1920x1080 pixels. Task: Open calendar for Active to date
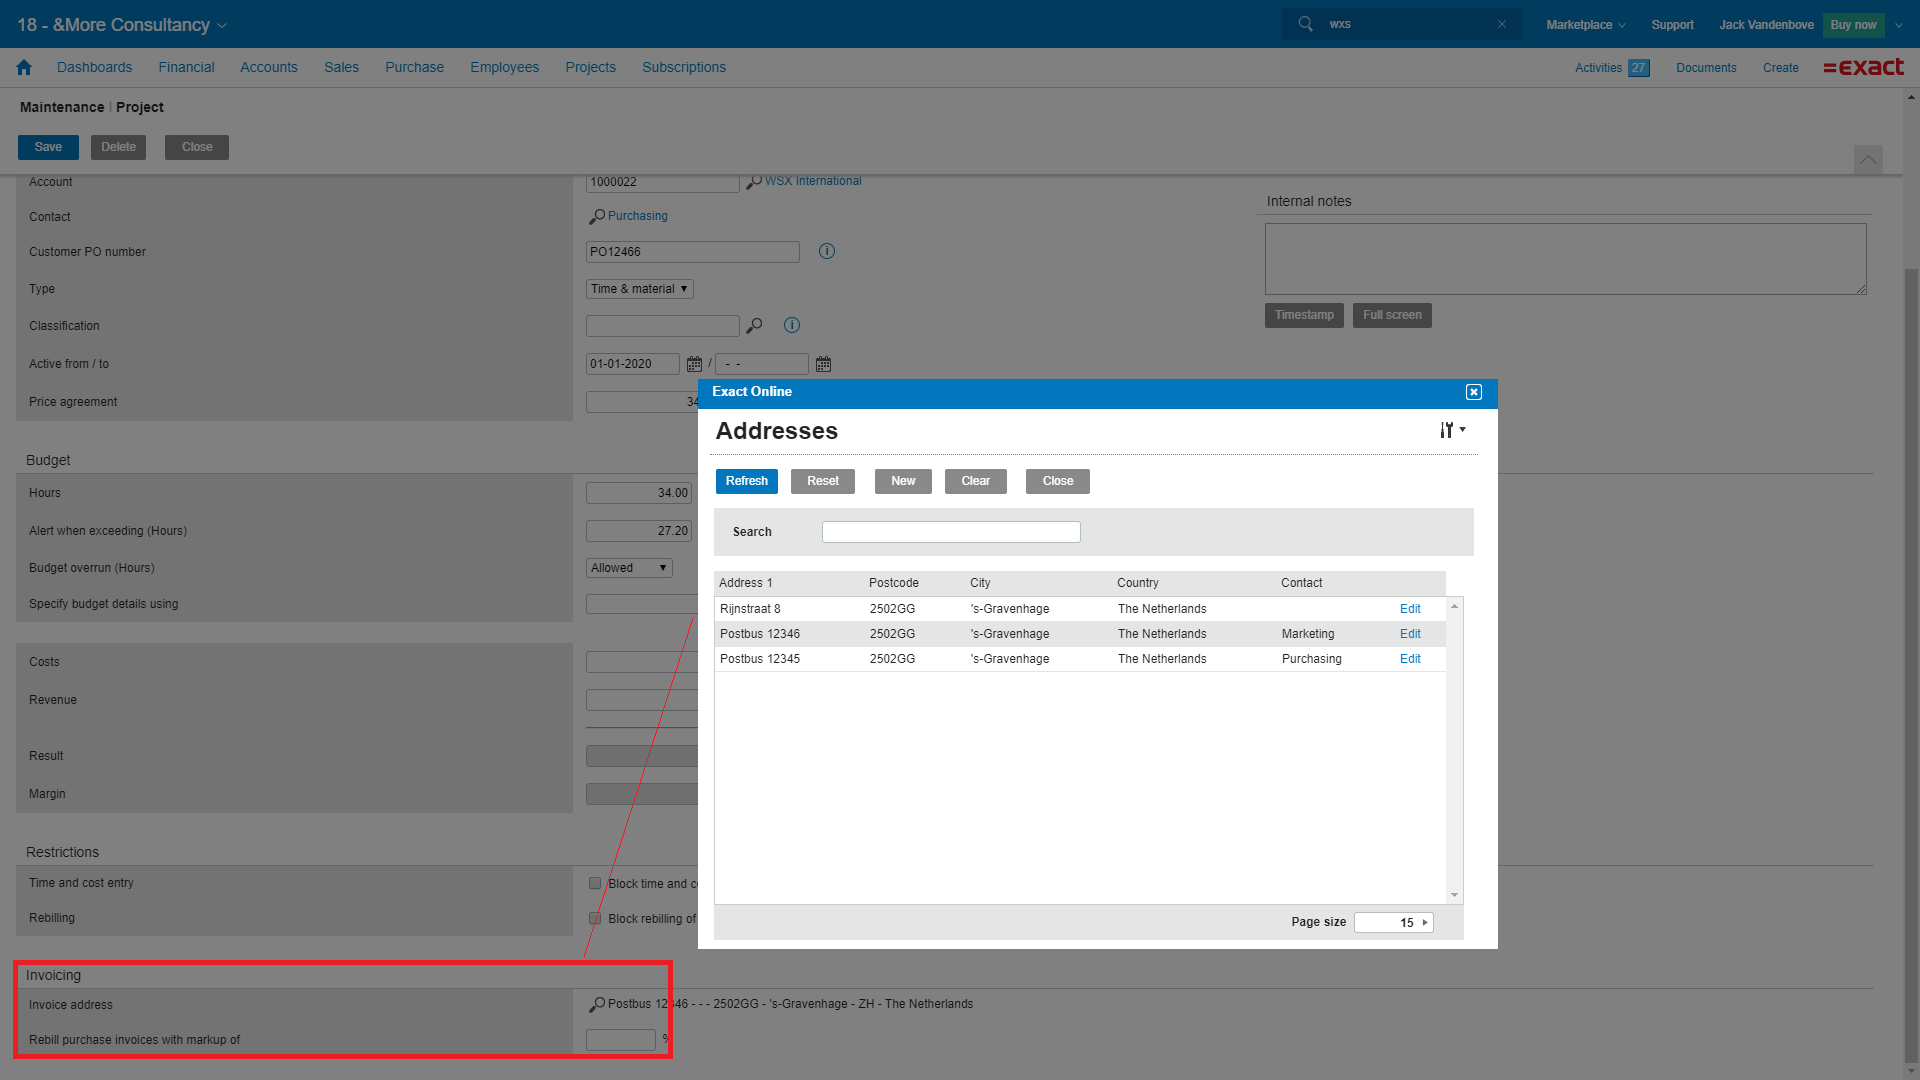pyautogui.click(x=823, y=364)
